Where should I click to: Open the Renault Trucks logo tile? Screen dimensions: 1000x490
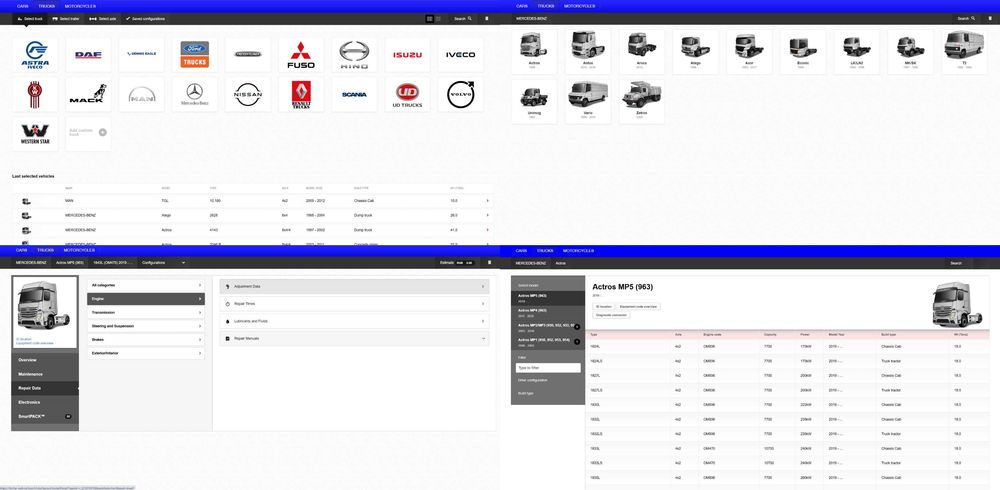[x=301, y=94]
